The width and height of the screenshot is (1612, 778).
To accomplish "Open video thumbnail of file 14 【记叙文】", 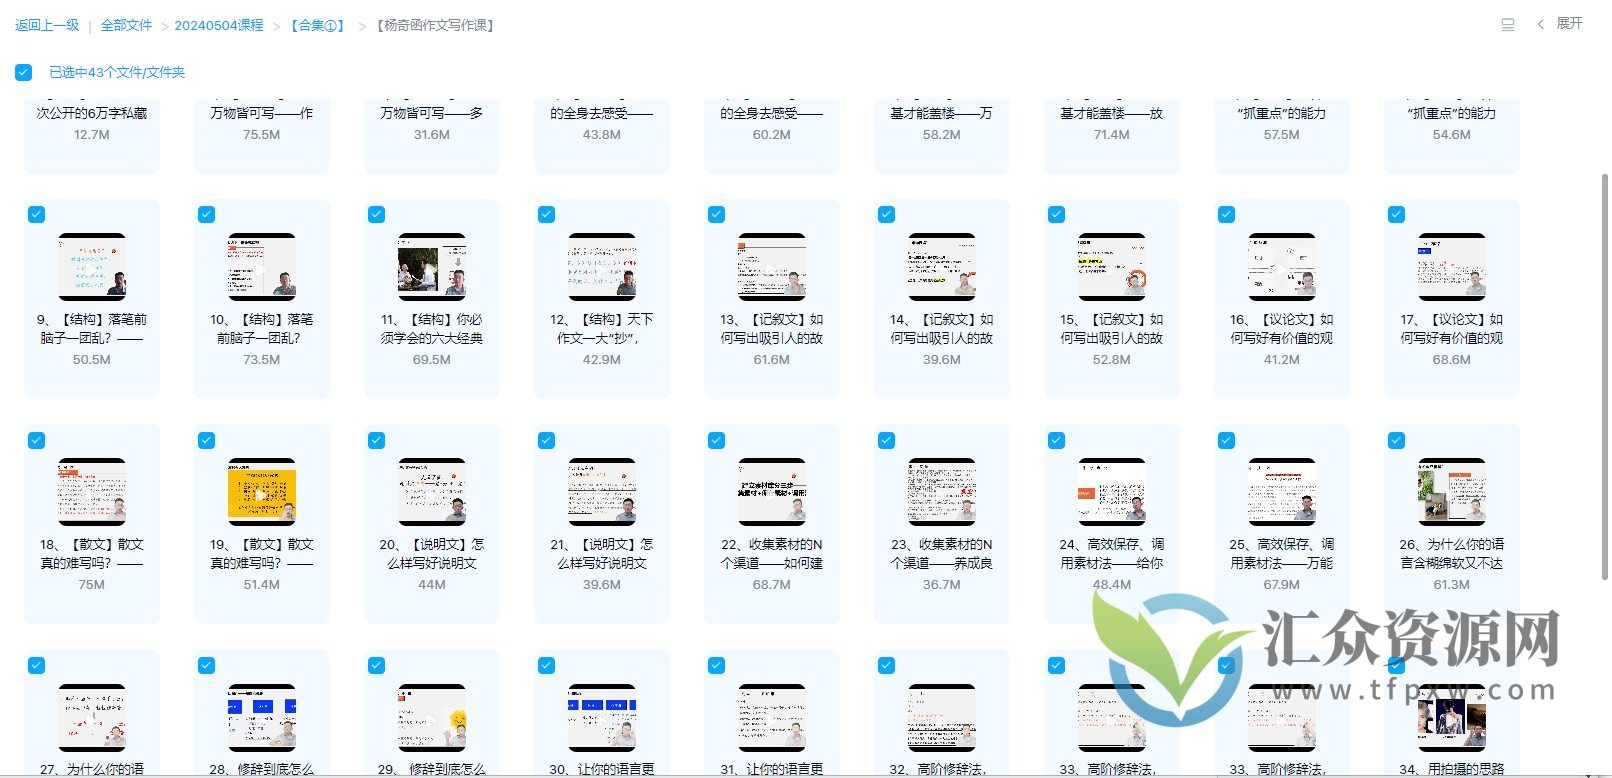I will [942, 267].
